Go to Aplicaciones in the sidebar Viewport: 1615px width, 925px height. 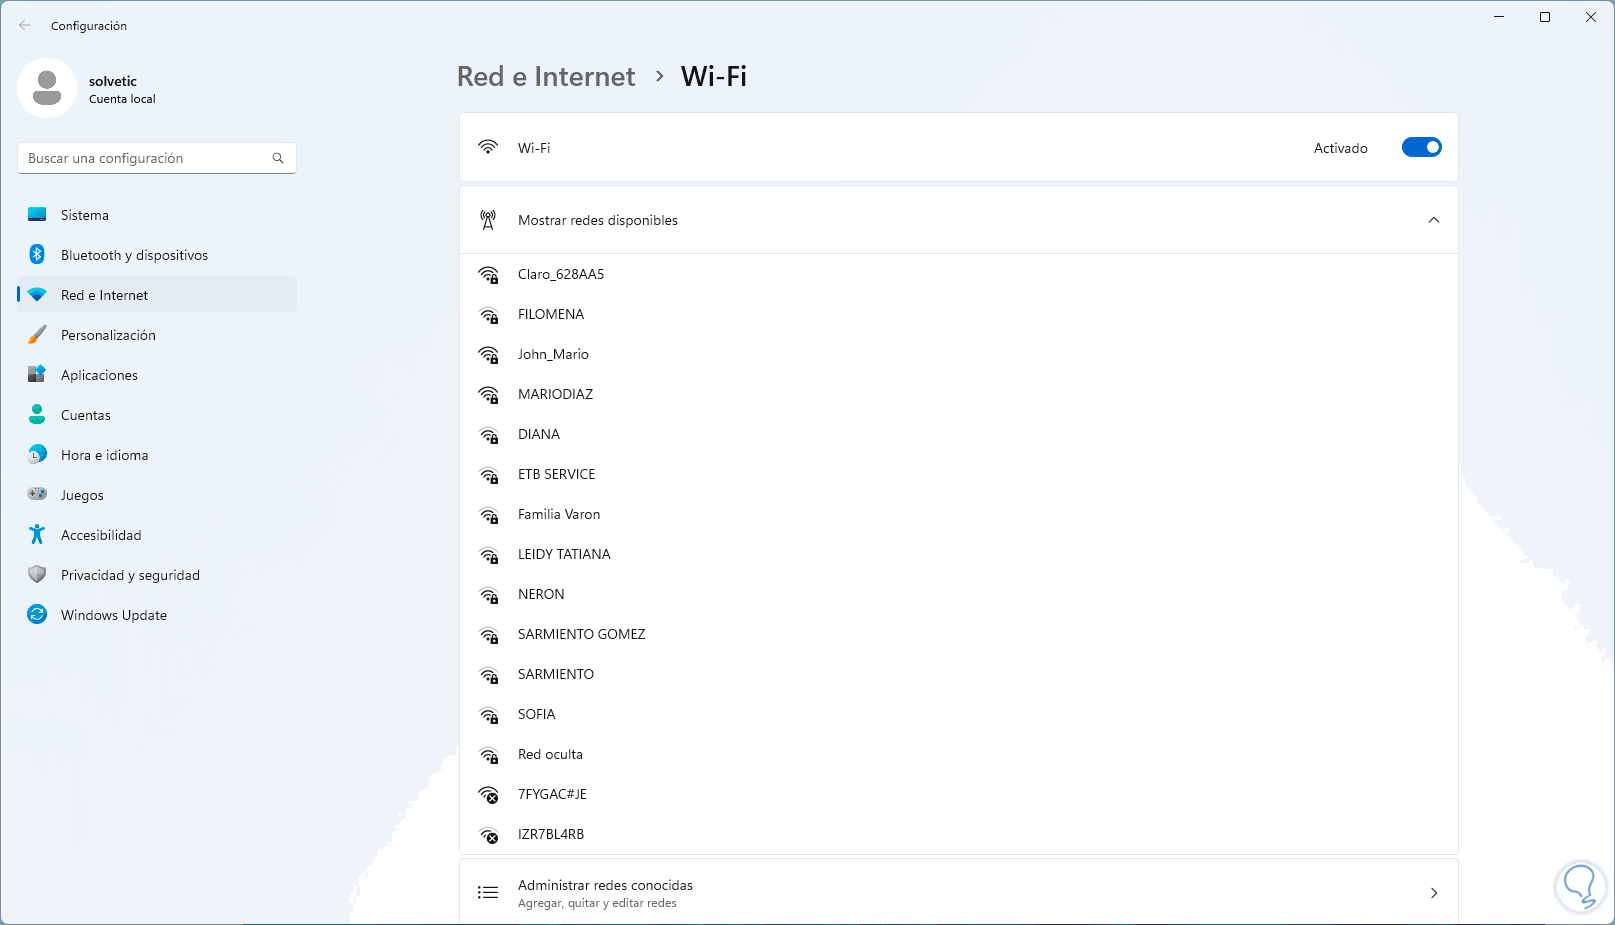click(99, 375)
